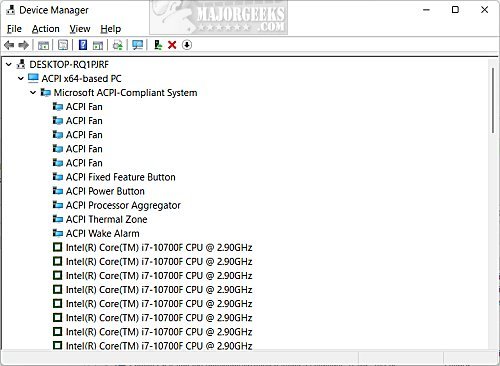Click the icon beside ACPI Power Button
Screen dimensions: 500x366
pyautogui.click(x=58, y=191)
